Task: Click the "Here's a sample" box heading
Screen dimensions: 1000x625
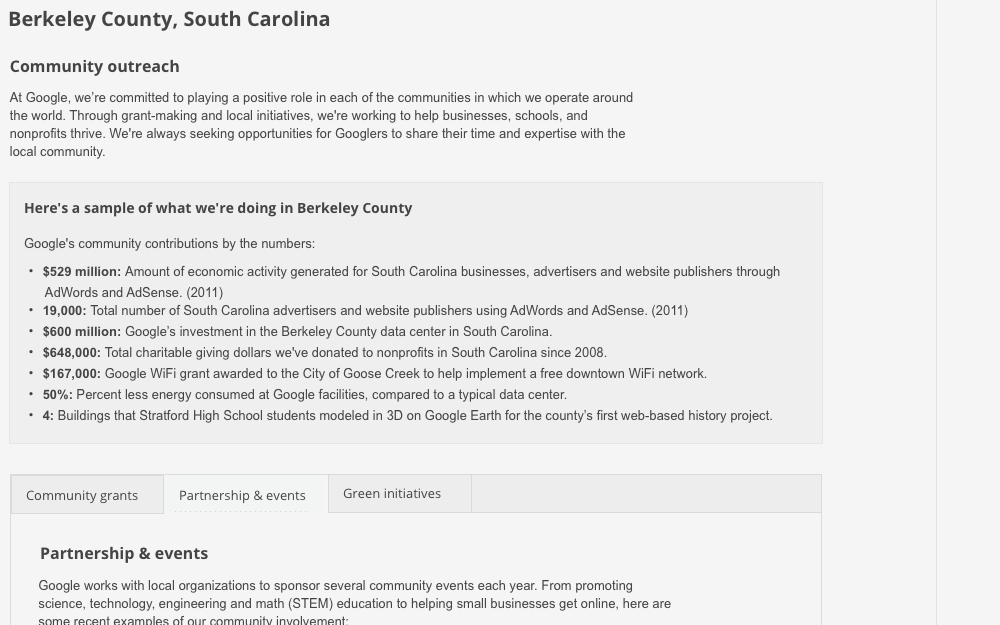Action: pyautogui.click(x=218, y=208)
